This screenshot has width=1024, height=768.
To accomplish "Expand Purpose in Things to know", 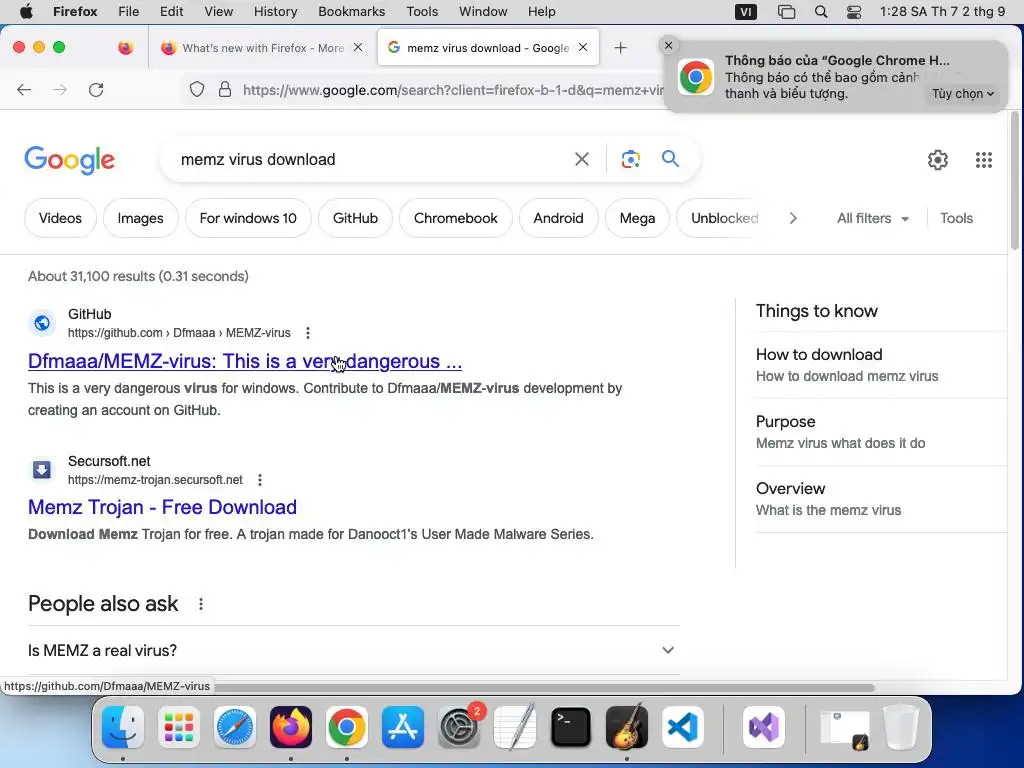I will point(881,432).
